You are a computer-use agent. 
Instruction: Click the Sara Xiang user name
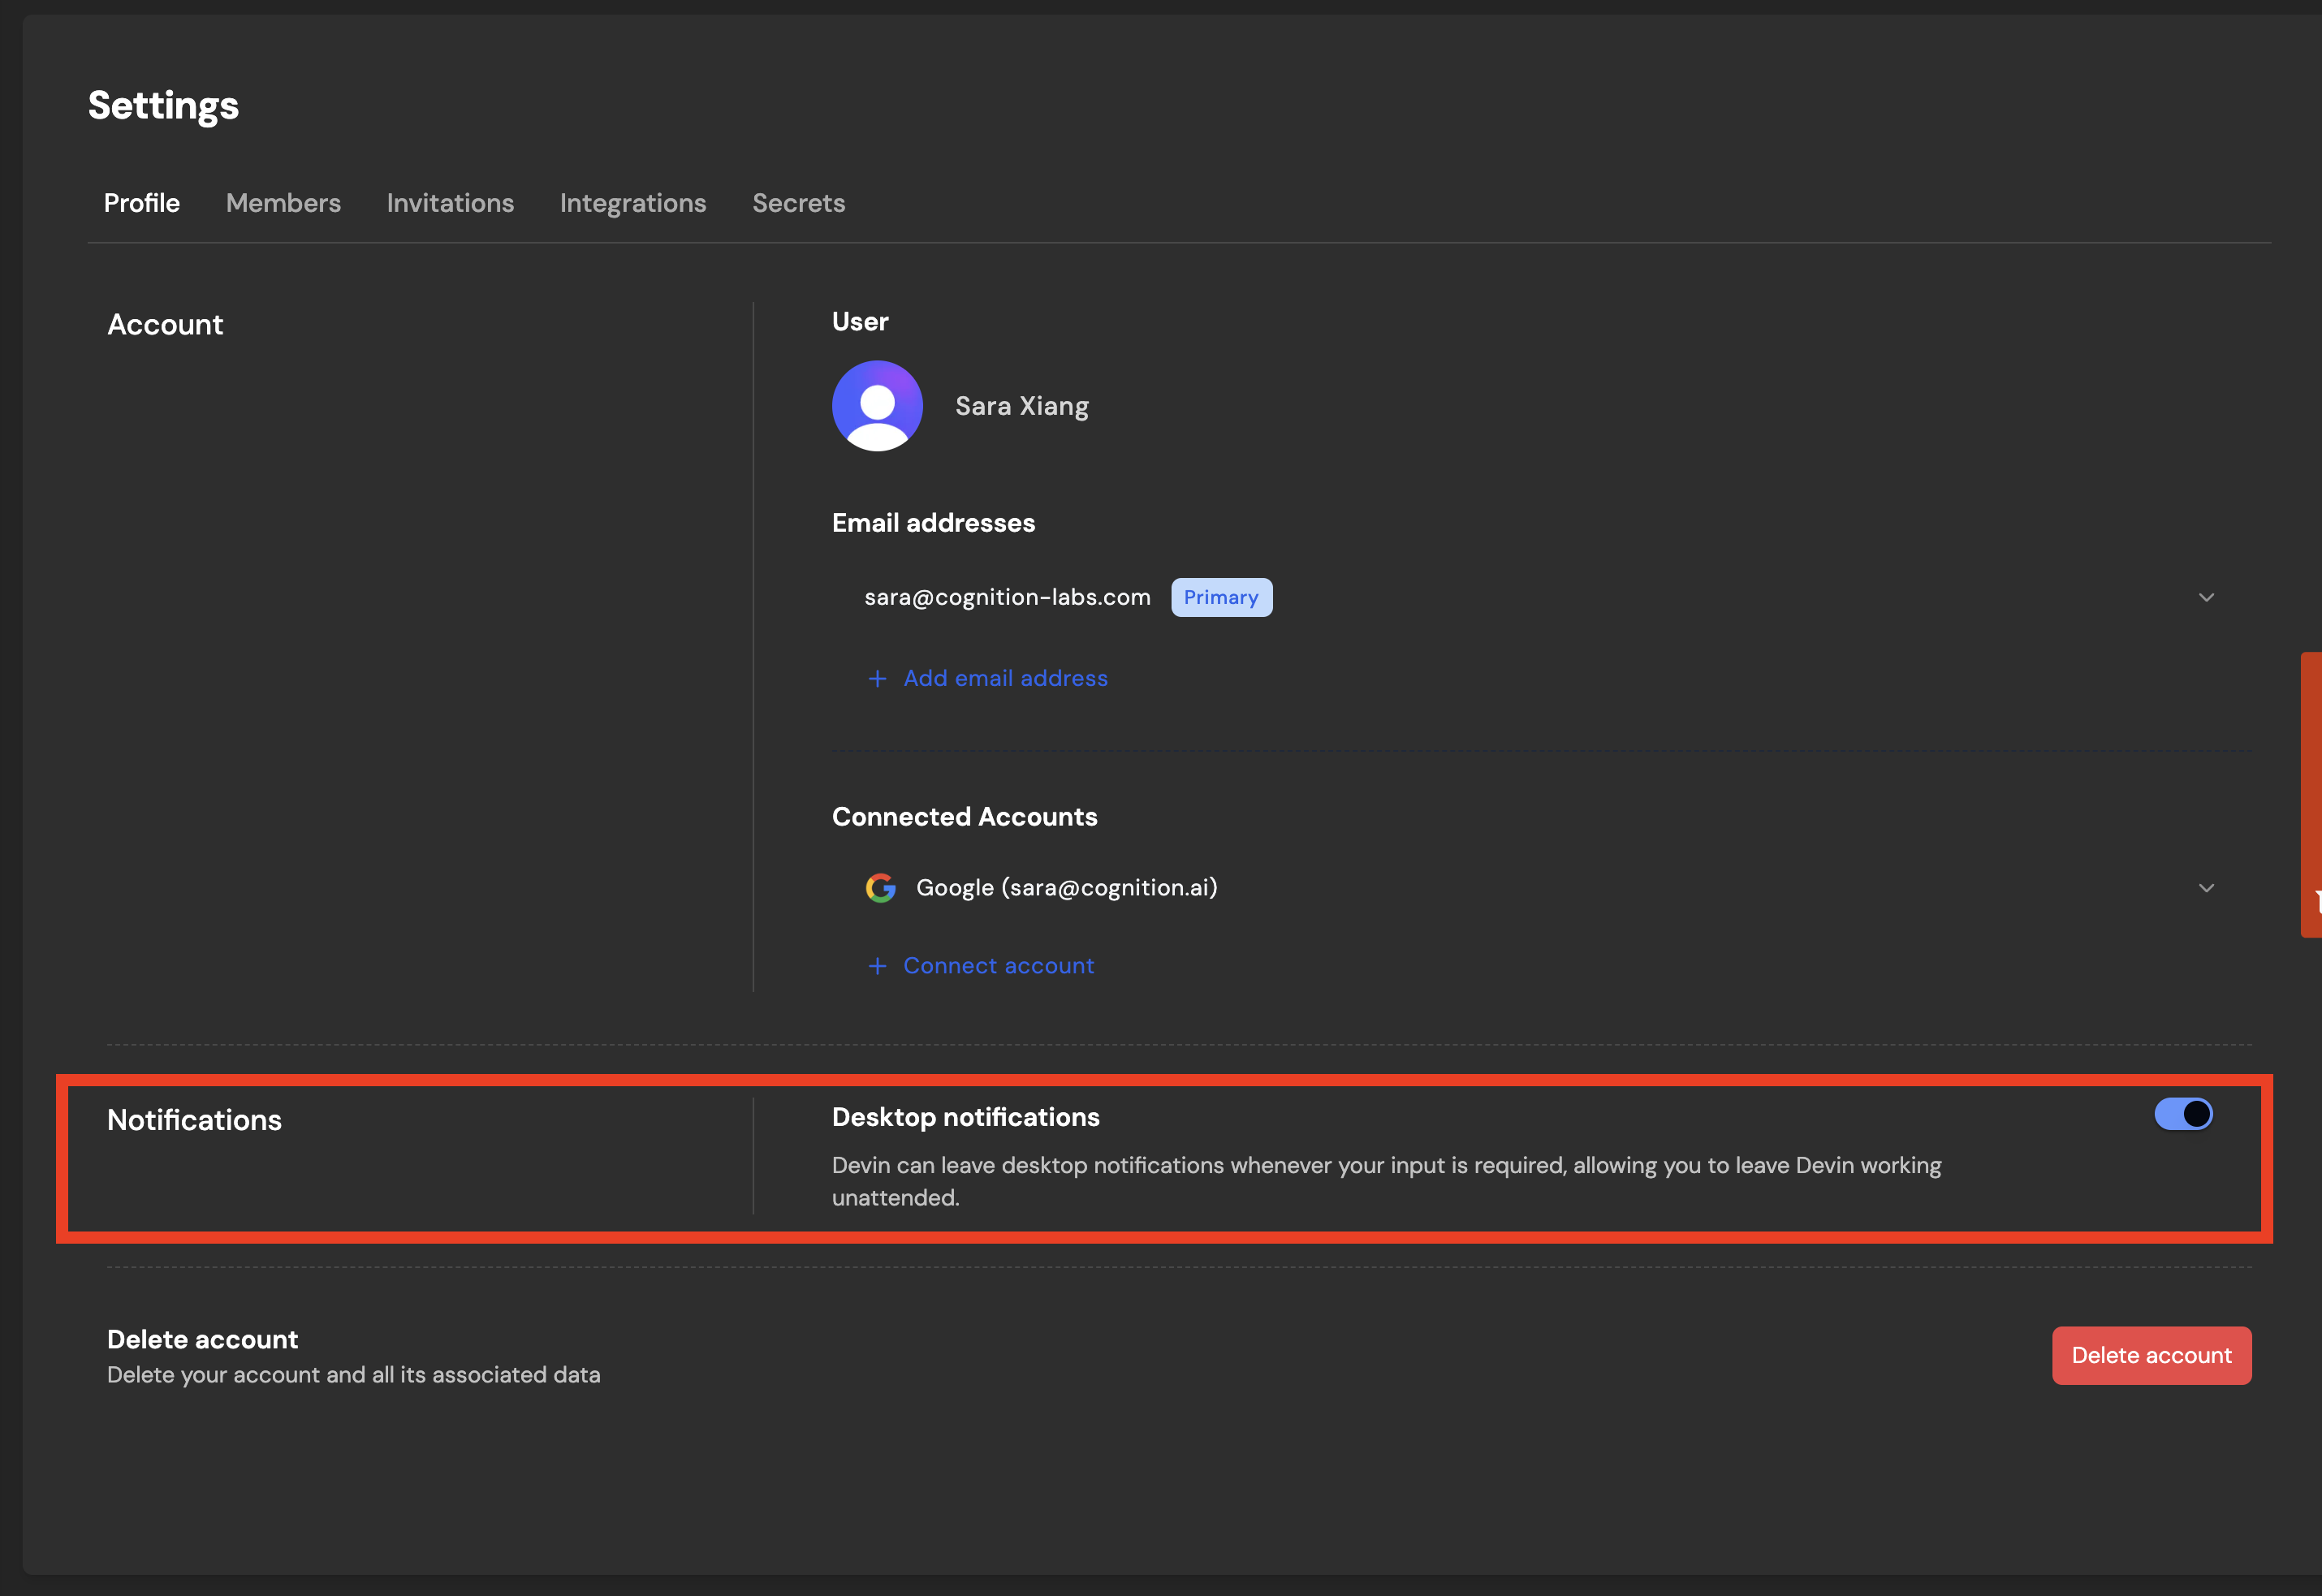[1021, 406]
